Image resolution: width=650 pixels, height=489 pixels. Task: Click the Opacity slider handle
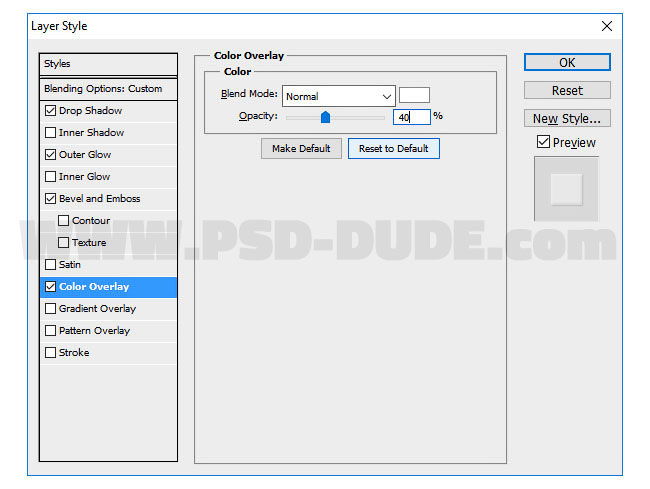pyautogui.click(x=325, y=117)
